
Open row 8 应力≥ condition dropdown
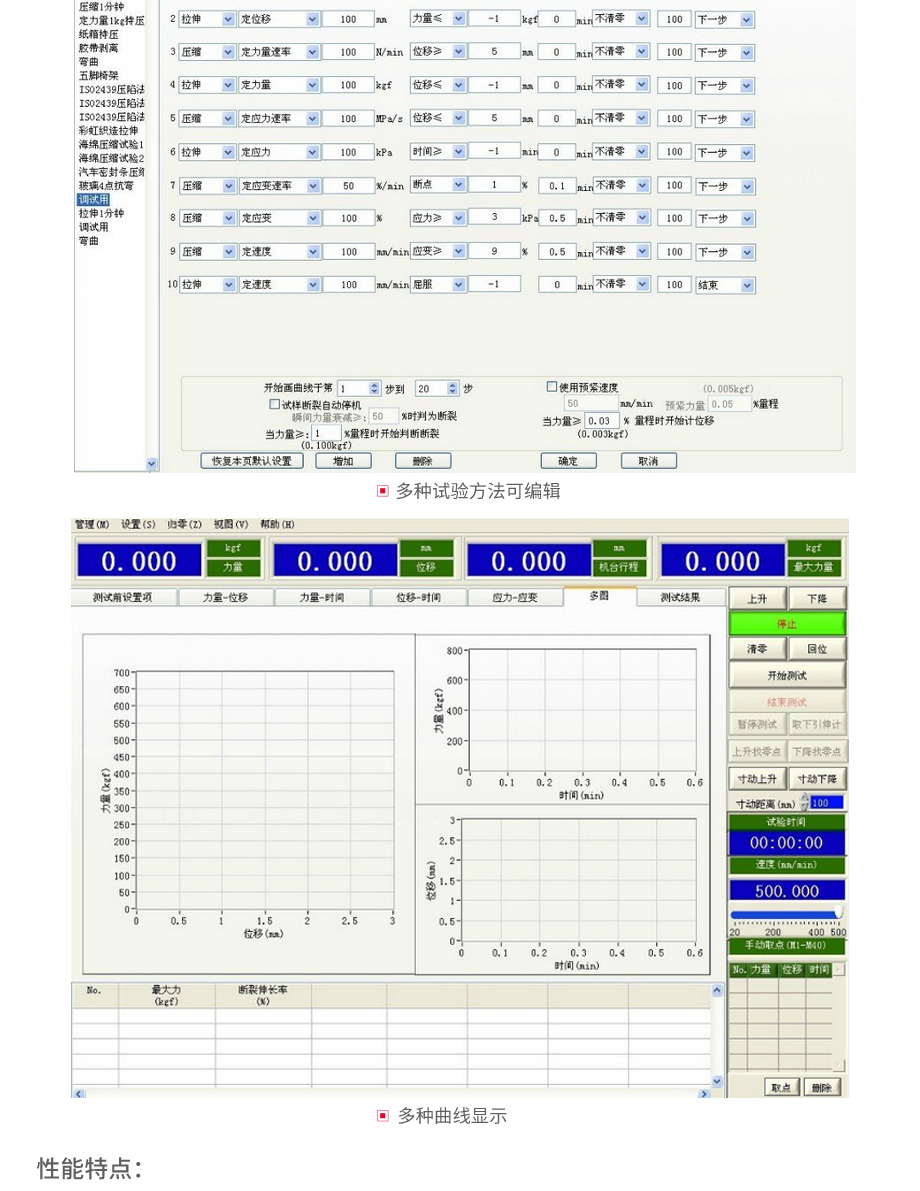point(459,218)
